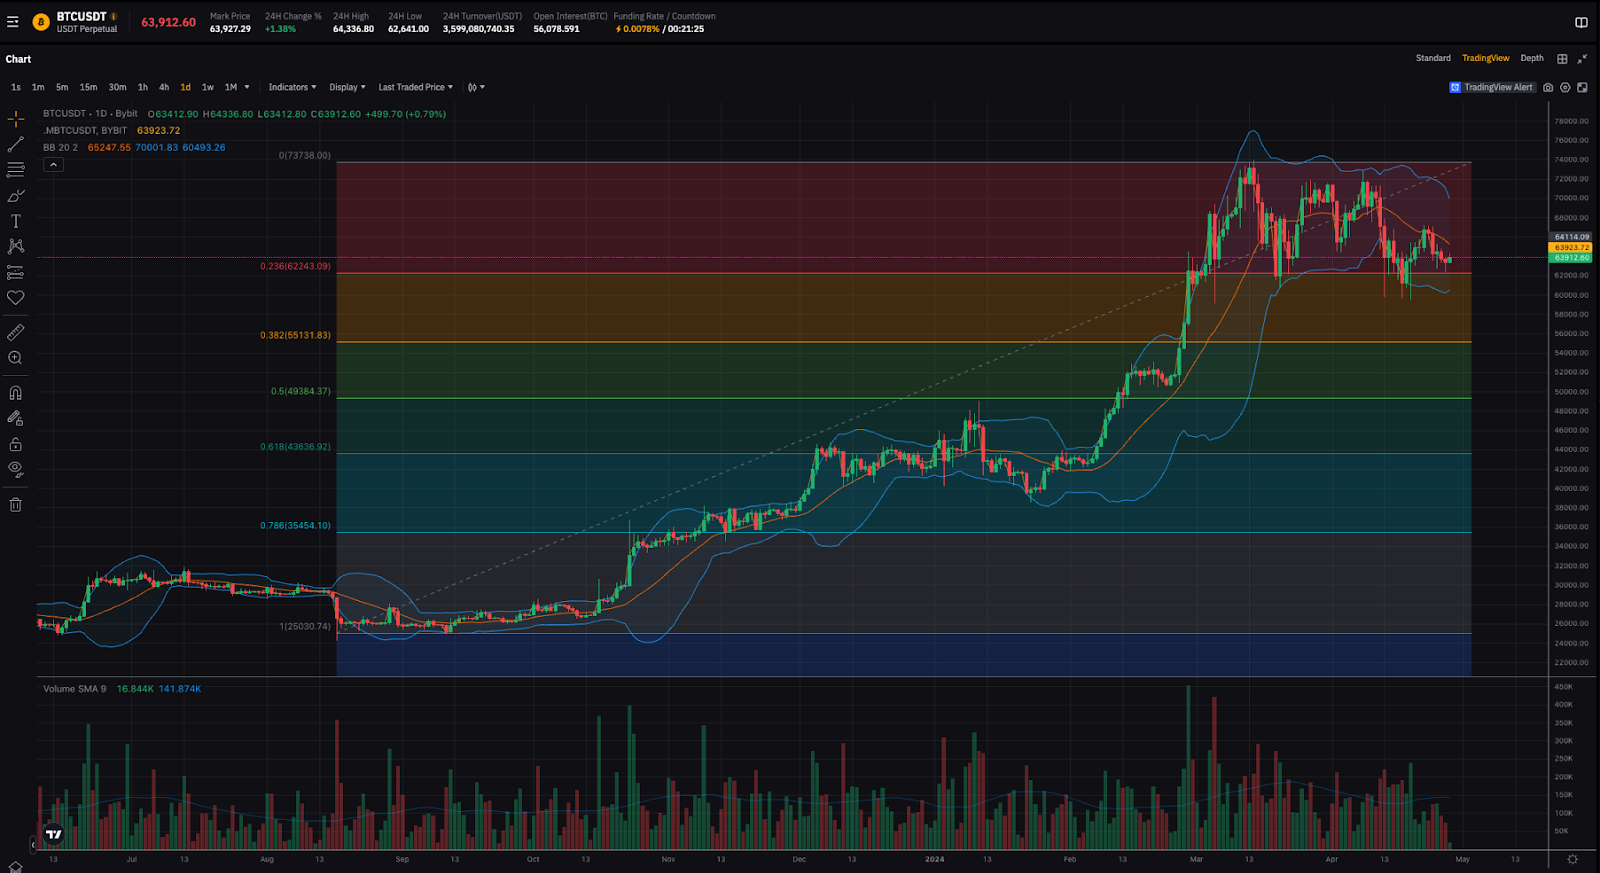
Task: Click the Funding Rate / Countdown label
Action: click(x=664, y=16)
